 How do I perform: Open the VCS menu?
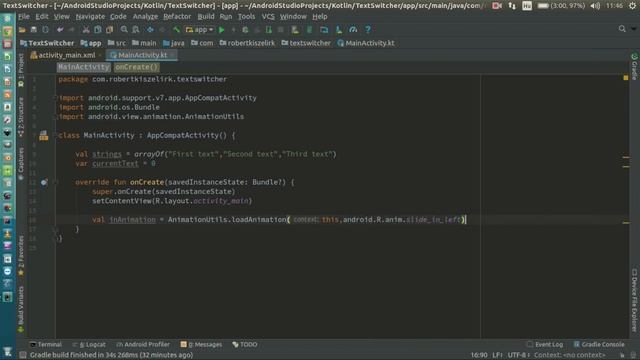(x=268, y=17)
